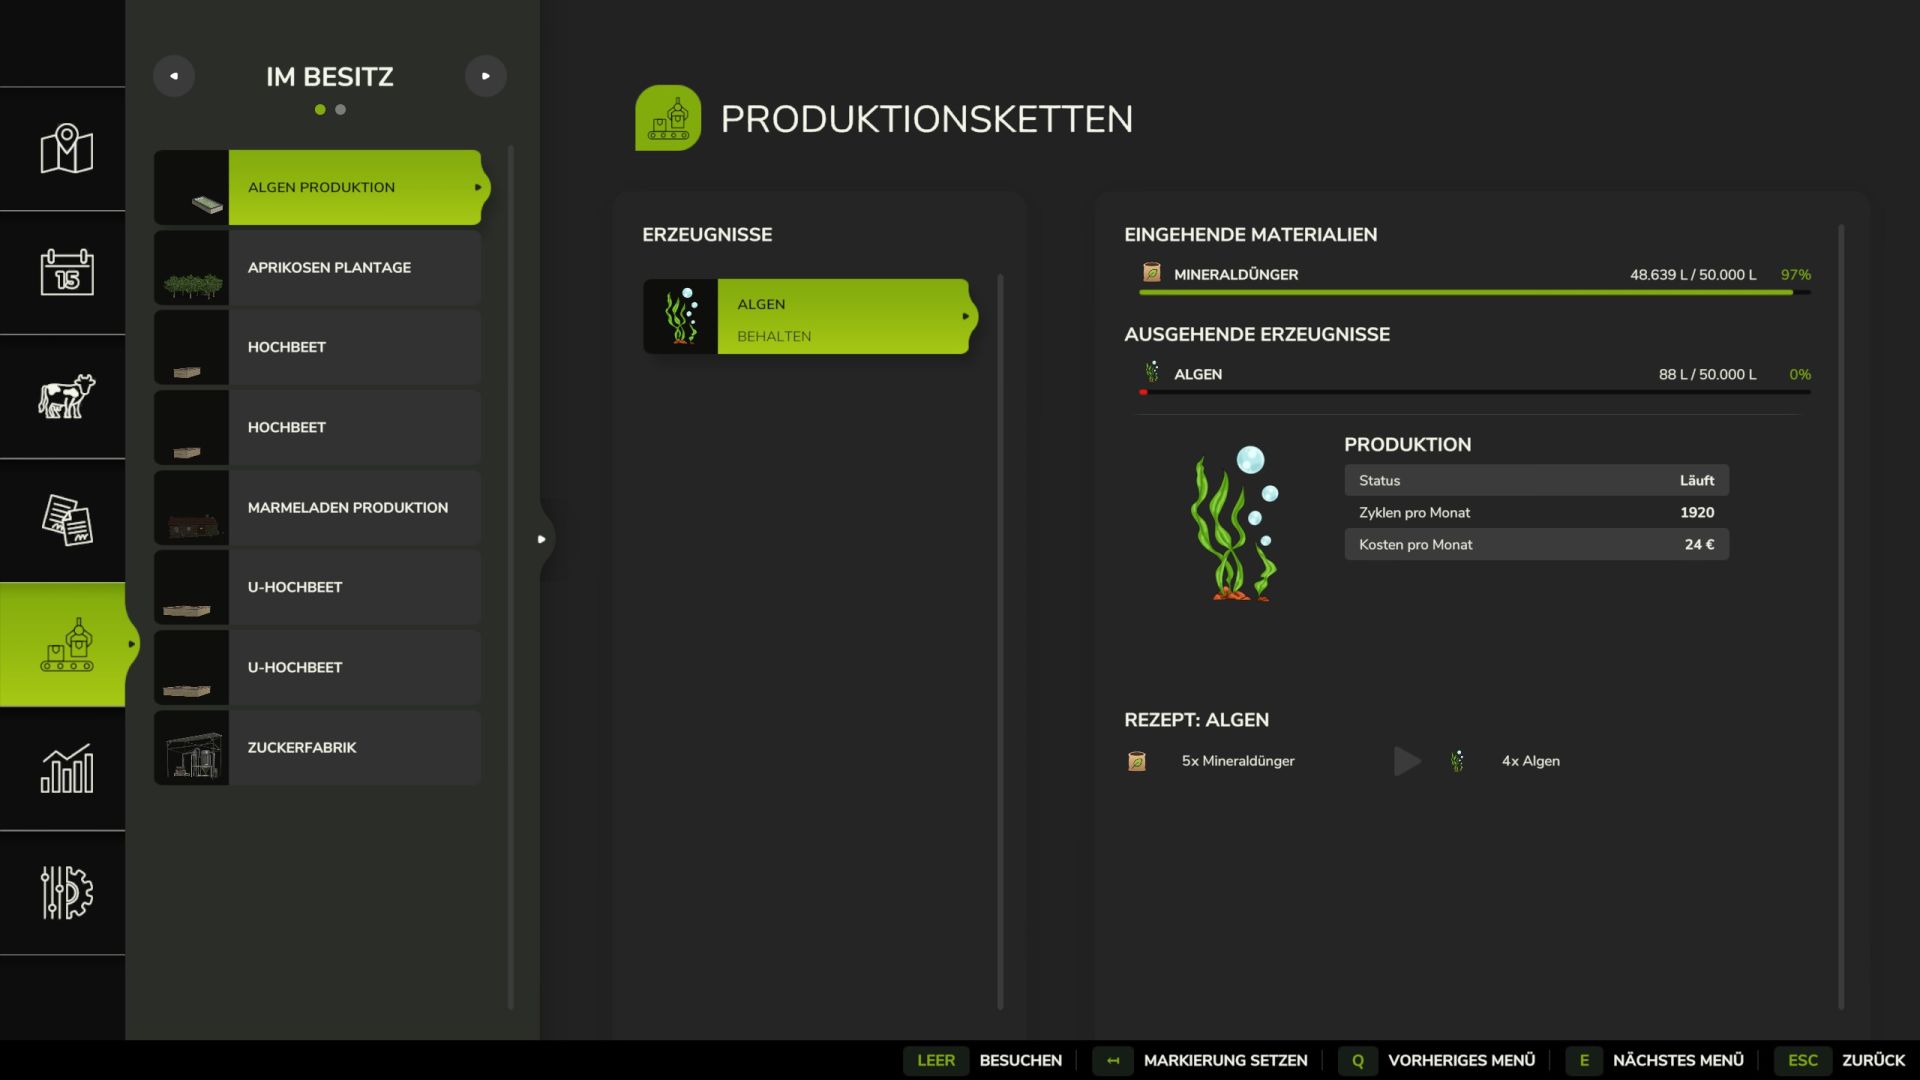Switch to next page of Im Besitz

coord(486,75)
